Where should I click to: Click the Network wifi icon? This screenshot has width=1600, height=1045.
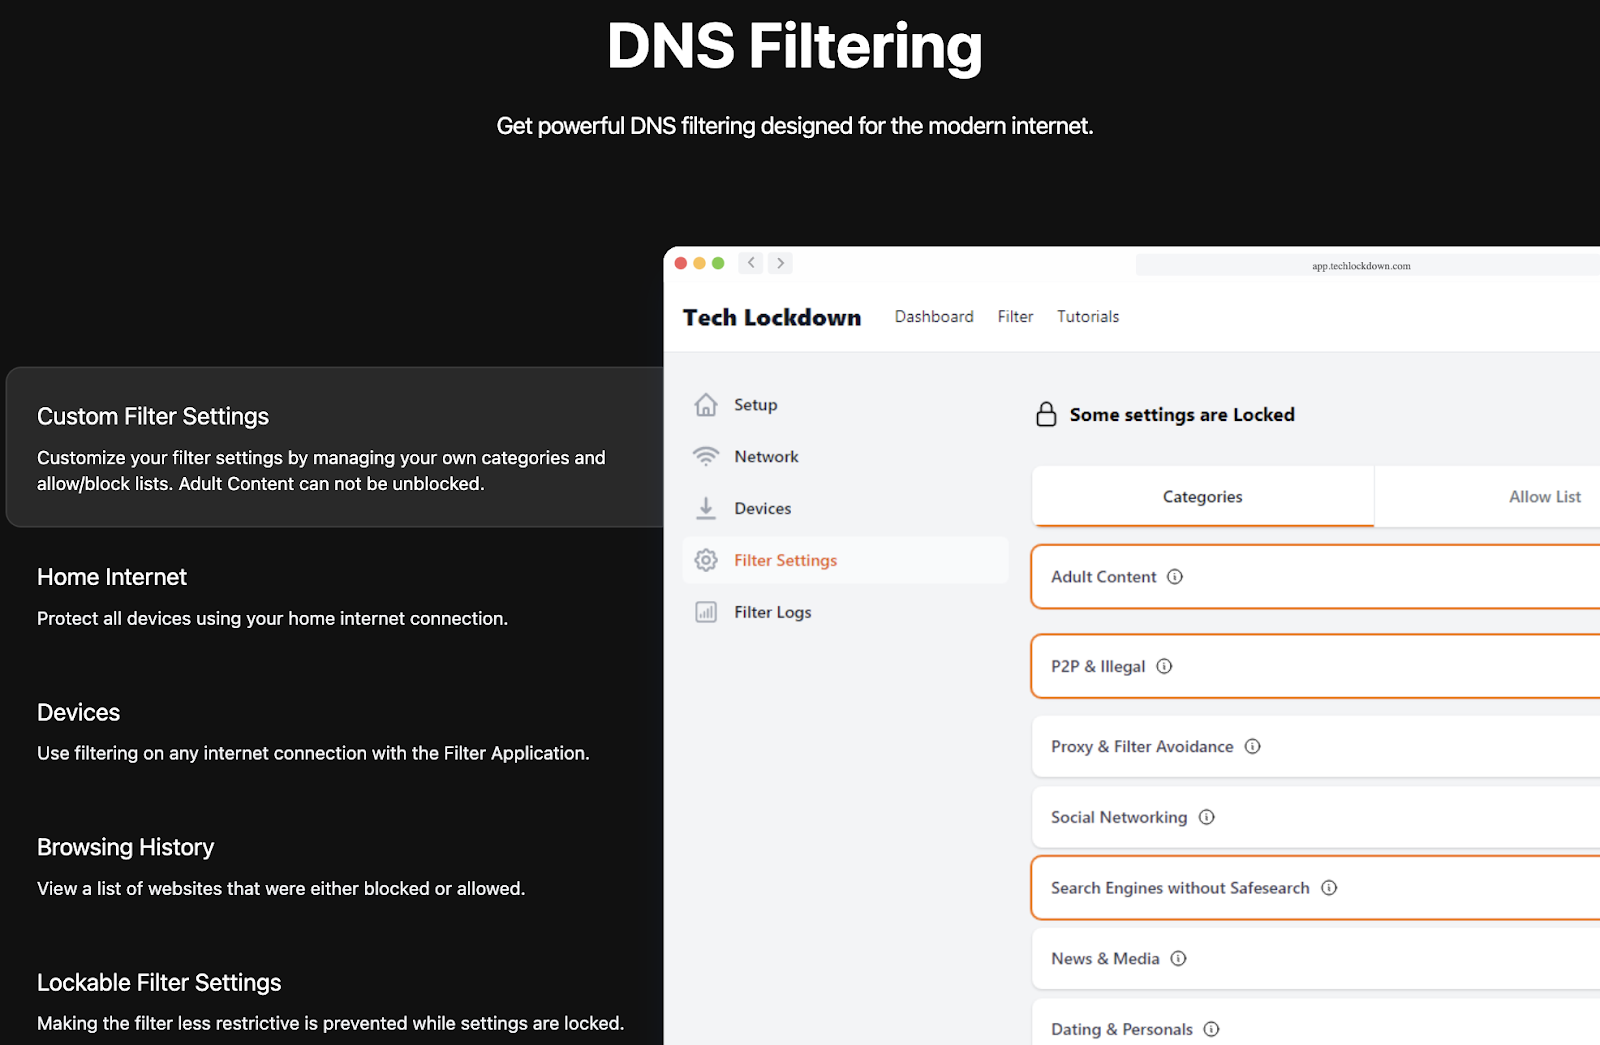point(706,457)
